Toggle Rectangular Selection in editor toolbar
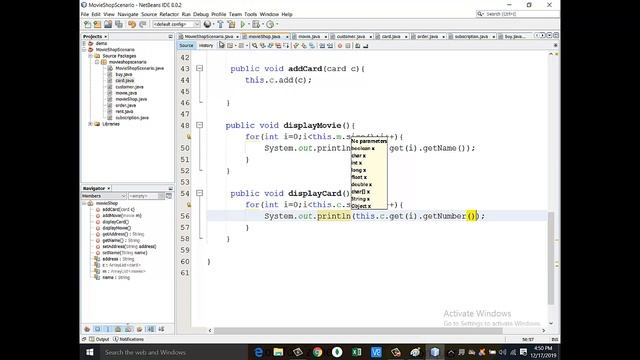This screenshot has width=640, height=360. click(x=286, y=46)
